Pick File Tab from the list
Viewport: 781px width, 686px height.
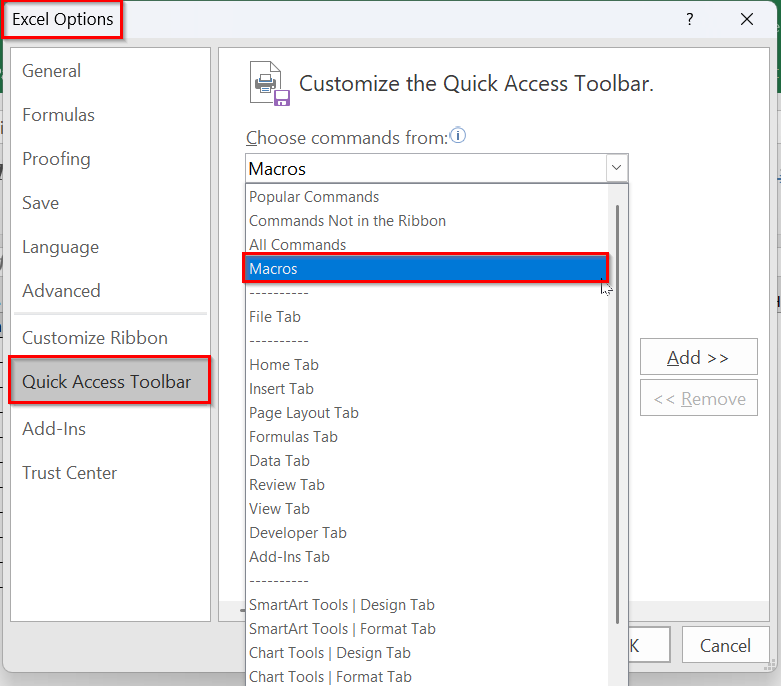point(427,317)
